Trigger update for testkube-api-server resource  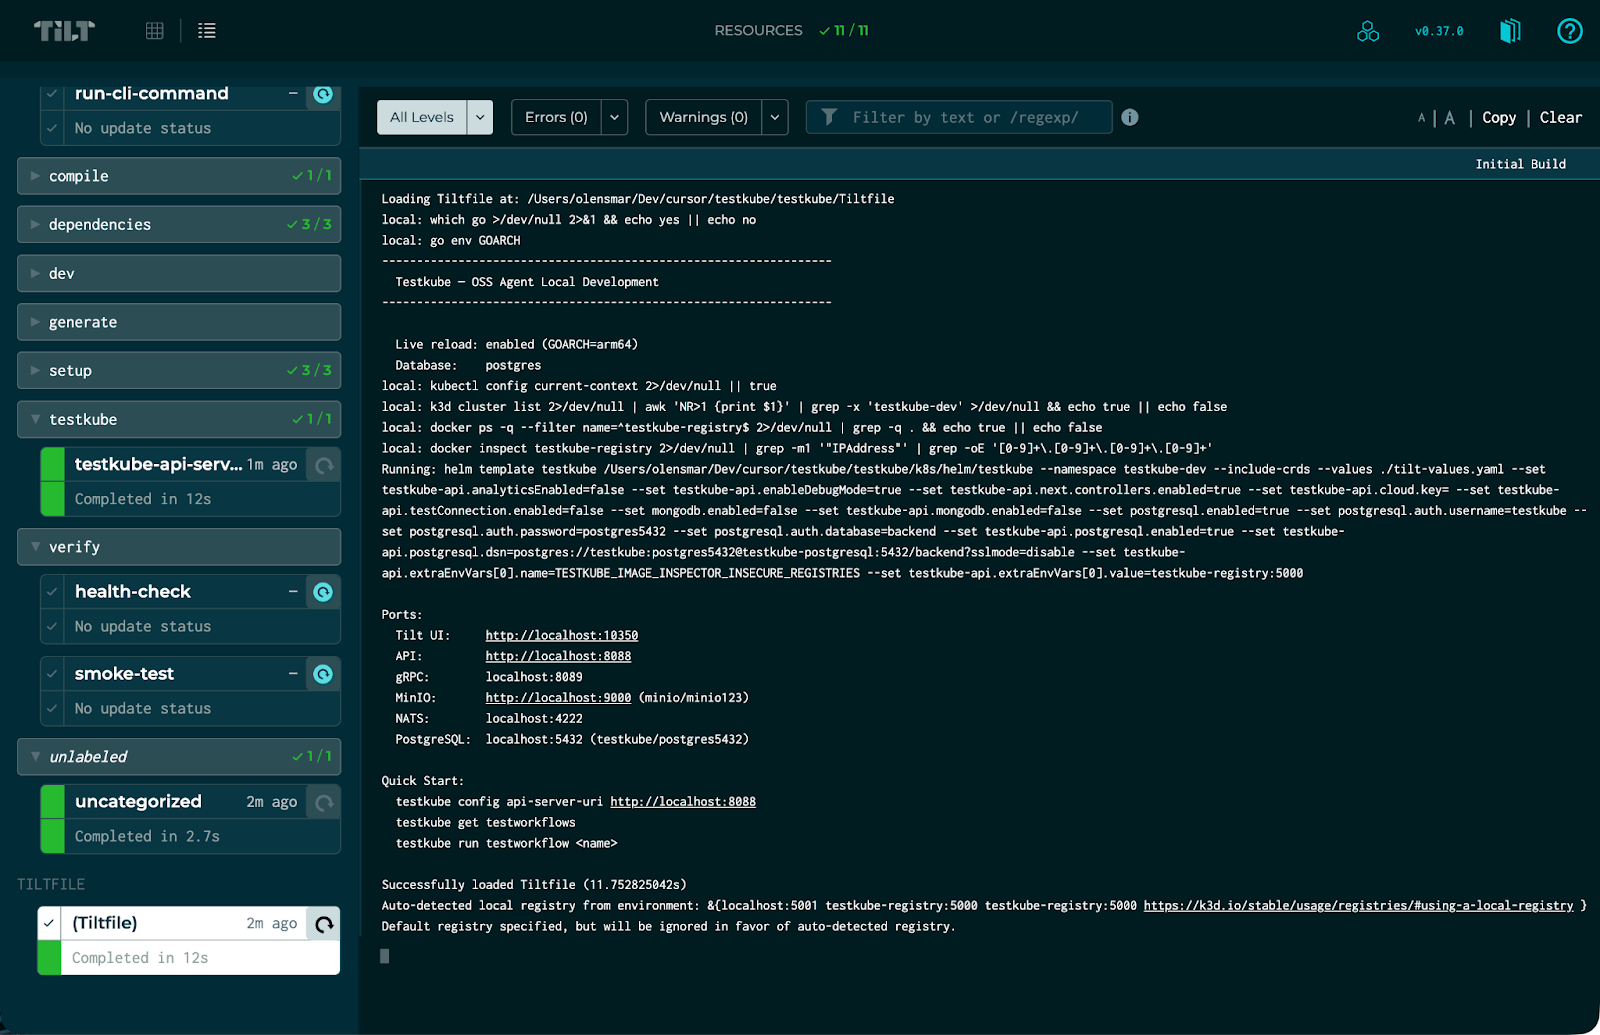pos(324,465)
